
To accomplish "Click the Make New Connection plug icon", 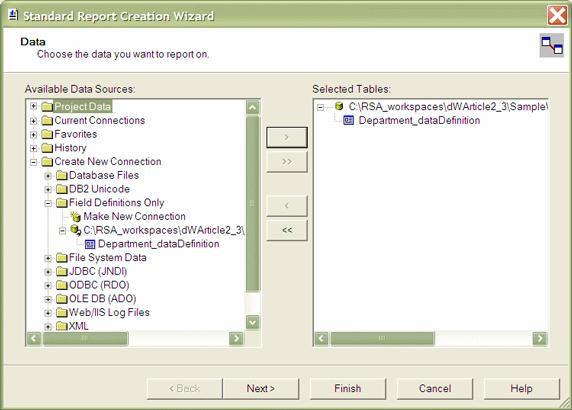I will pyautogui.click(x=76, y=217).
